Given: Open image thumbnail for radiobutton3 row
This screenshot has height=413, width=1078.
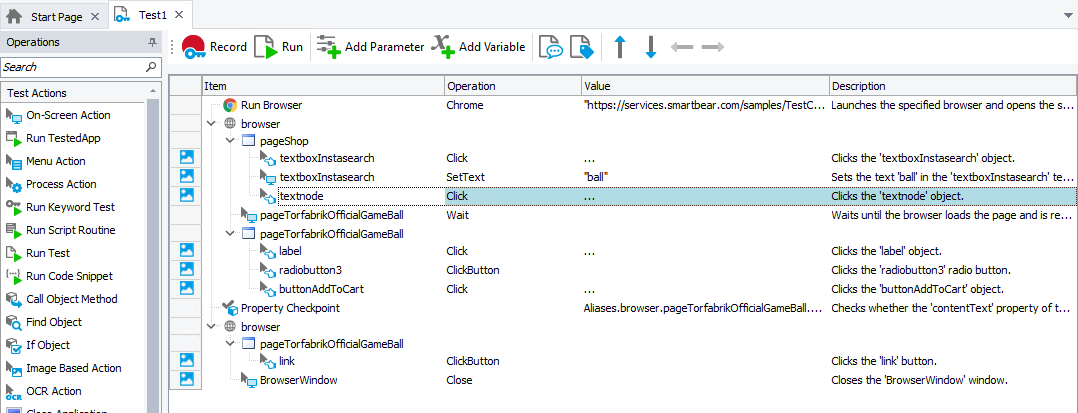Looking at the screenshot, I should click(x=187, y=269).
